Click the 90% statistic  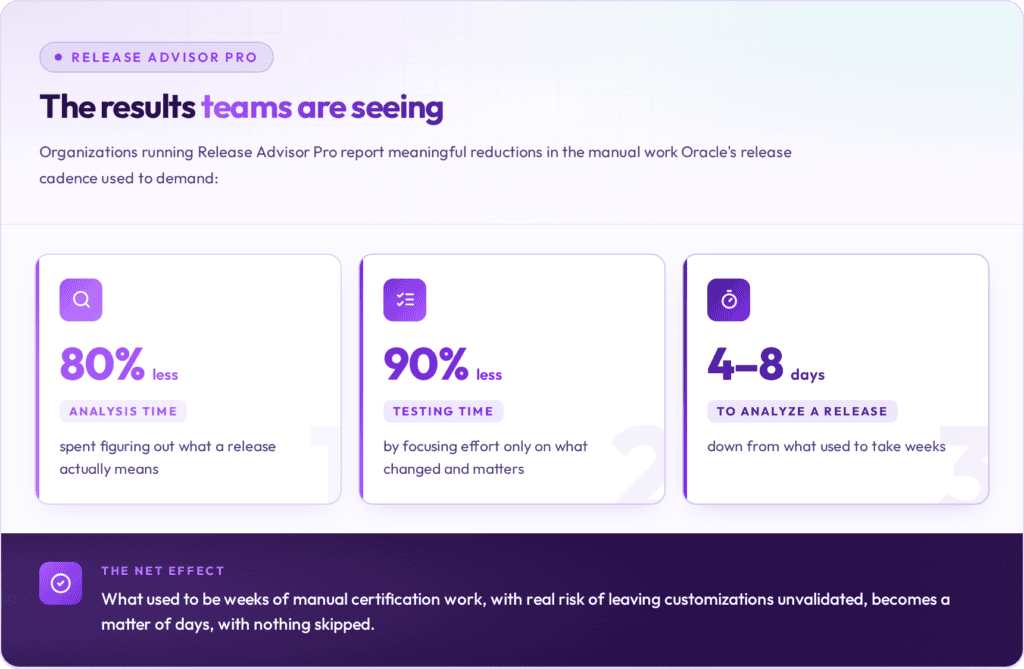[426, 364]
